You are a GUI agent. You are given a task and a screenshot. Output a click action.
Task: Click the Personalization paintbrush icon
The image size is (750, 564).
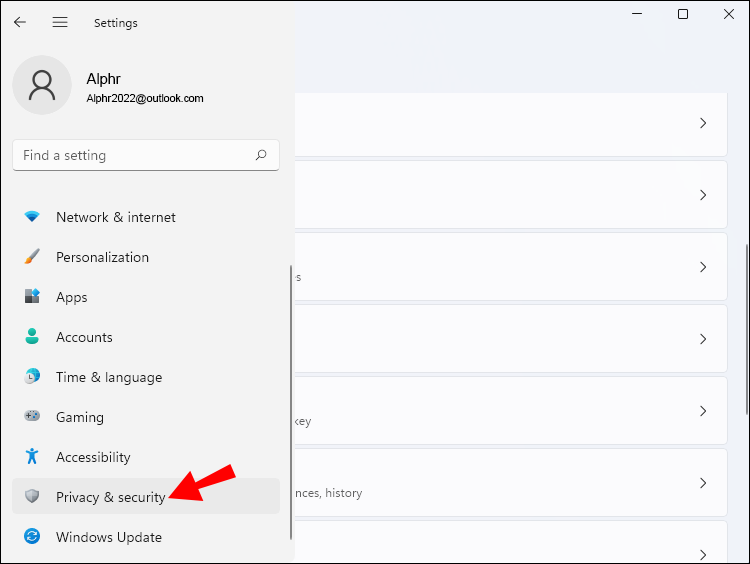32,257
